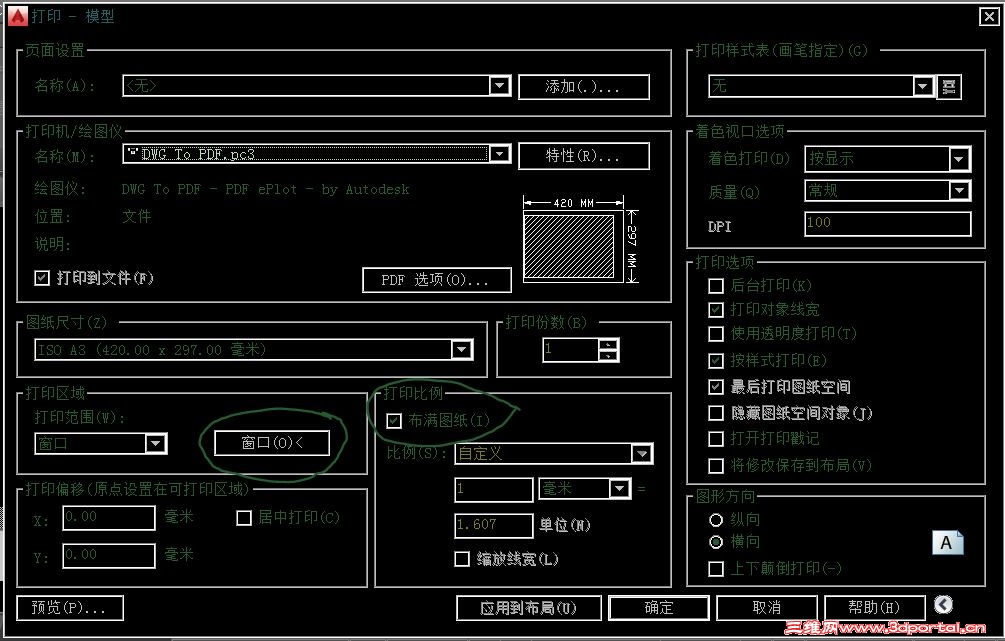This screenshot has width=1005, height=641.
Task: Decrease number of copies stepper down
Action: 608,356
